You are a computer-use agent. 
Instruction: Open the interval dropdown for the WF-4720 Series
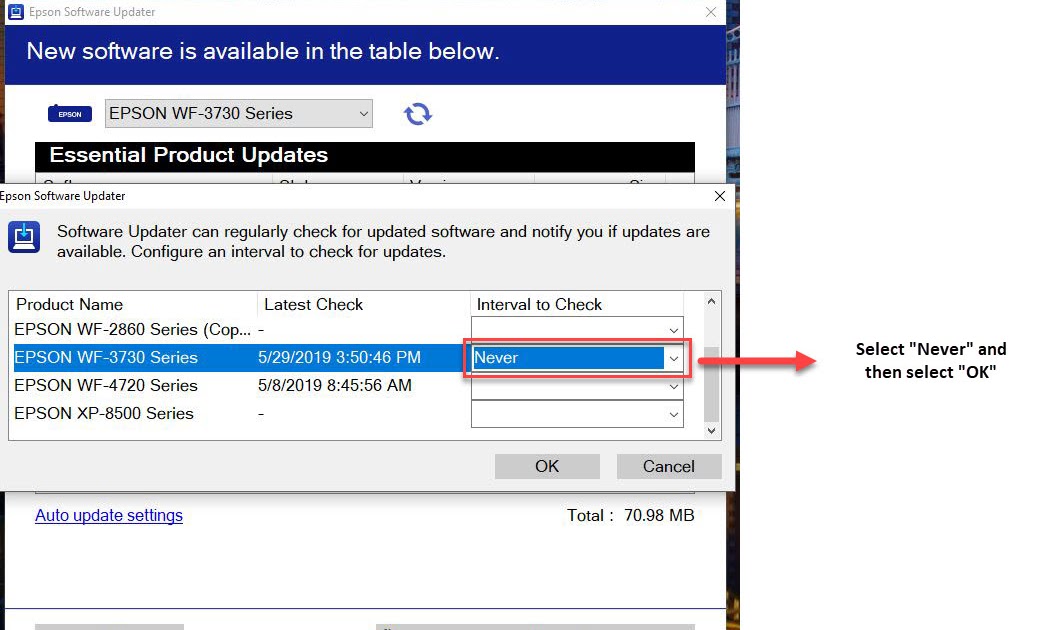(x=577, y=386)
